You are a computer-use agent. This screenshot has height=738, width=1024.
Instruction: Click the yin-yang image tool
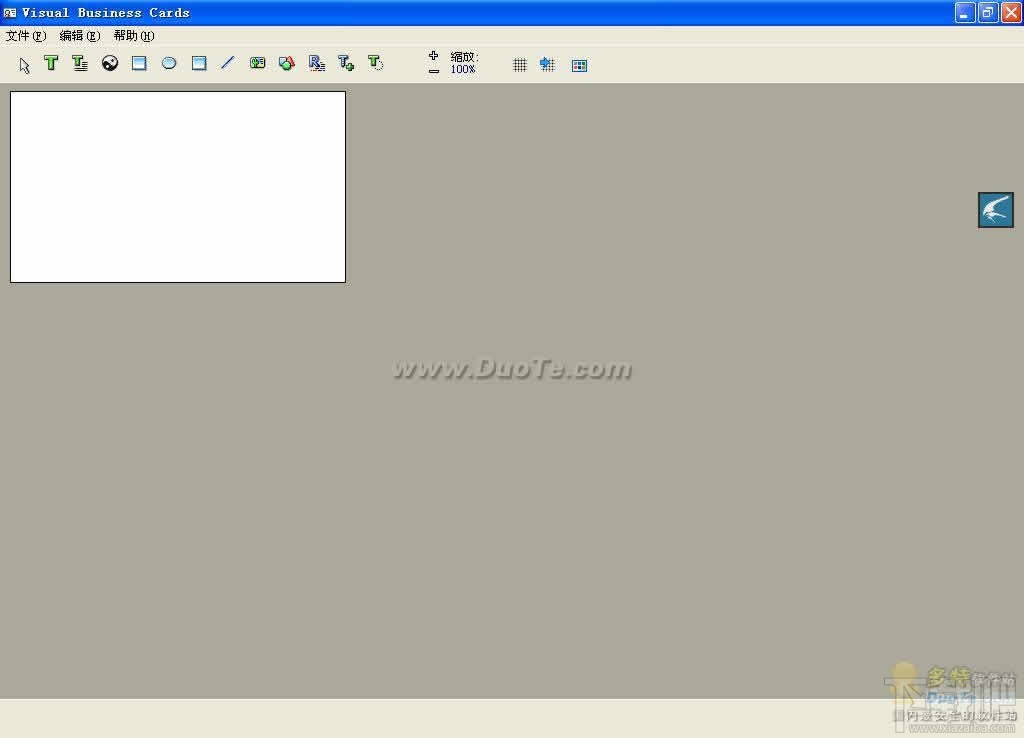coord(110,63)
